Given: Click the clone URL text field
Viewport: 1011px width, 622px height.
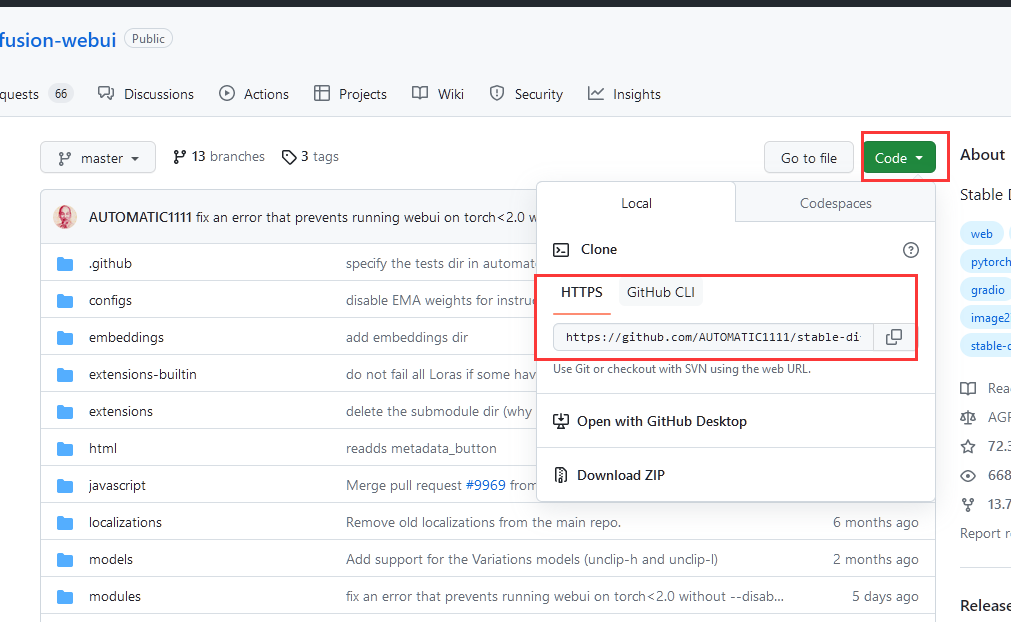Looking at the screenshot, I should tap(713, 337).
